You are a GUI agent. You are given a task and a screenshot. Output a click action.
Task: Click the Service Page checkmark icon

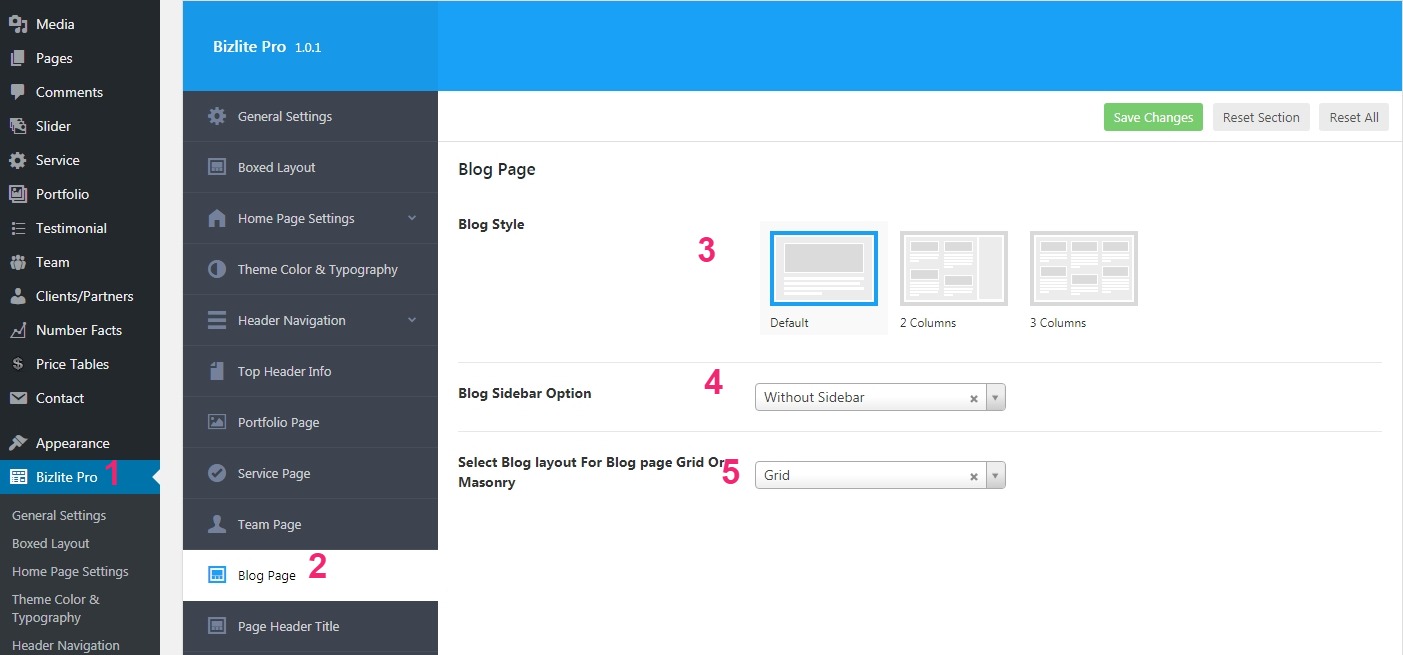pyautogui.click(x=217, y=473)
